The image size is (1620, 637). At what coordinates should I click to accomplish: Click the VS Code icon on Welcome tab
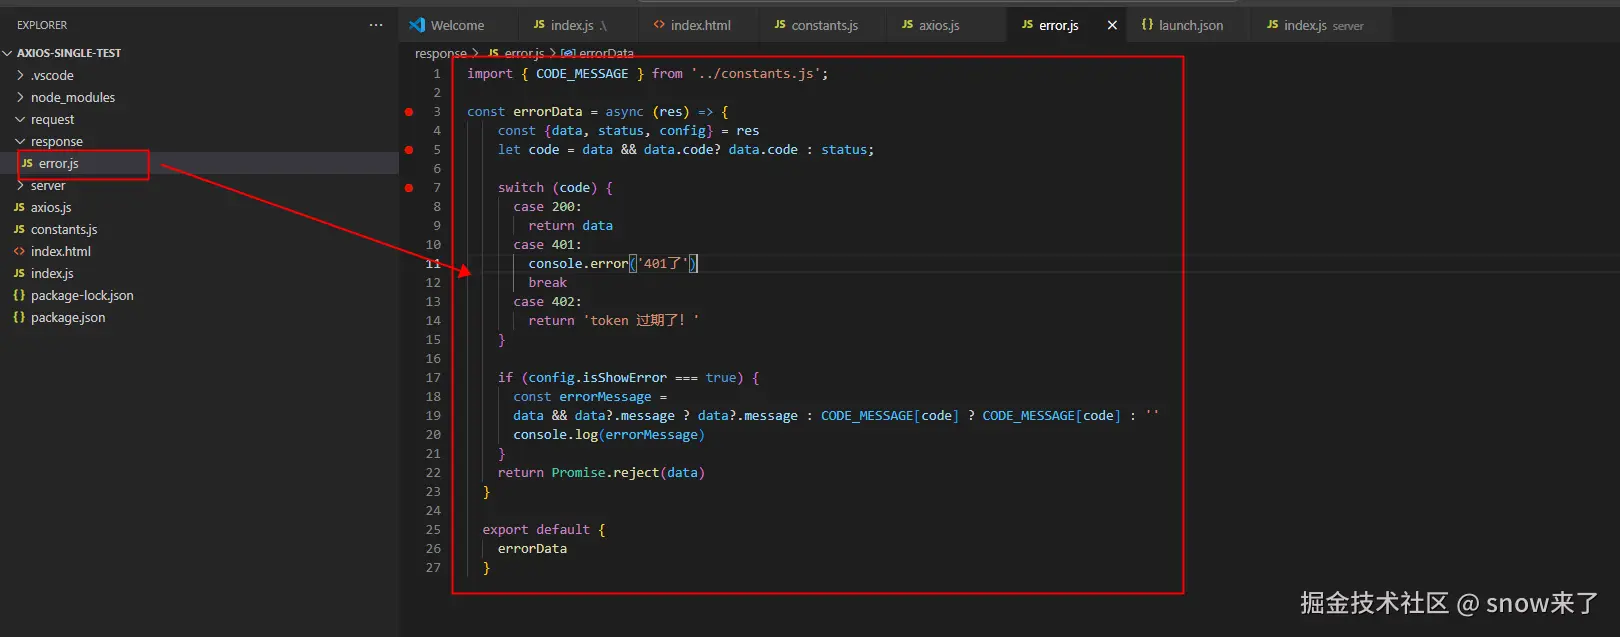[x=417, y=25]
